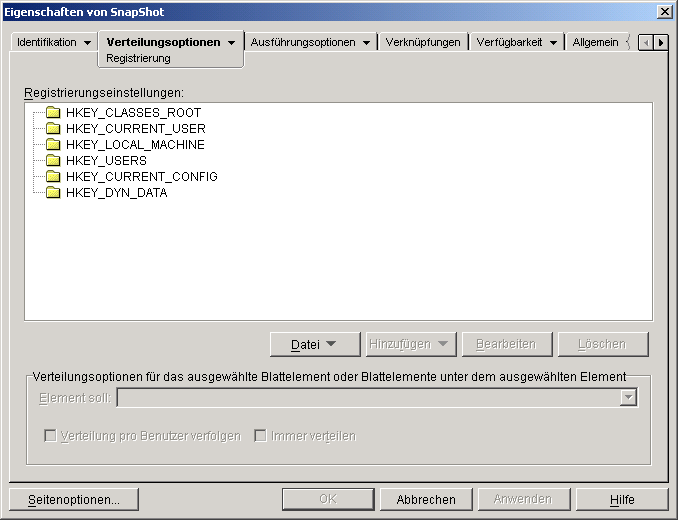Select HKEY_CURRENT_CONFIG text in the tree
The height and width of the screenshot is (520, 678).
coord(142,177)
